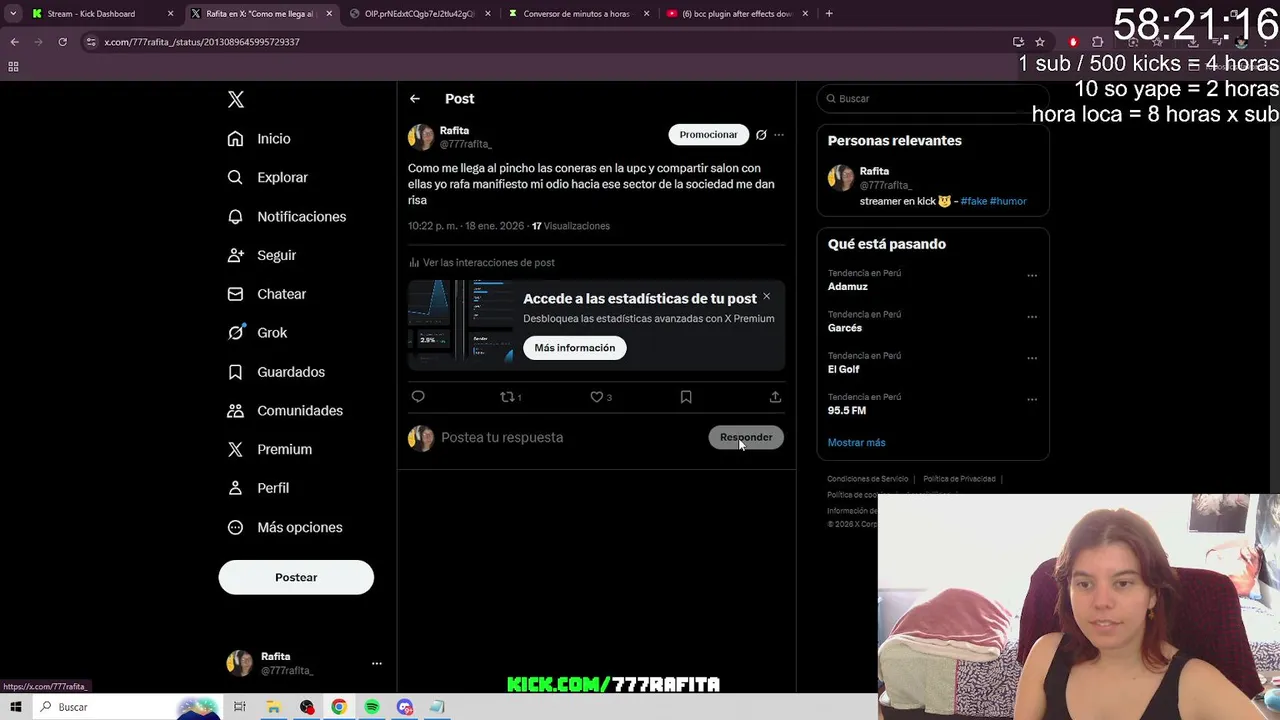Open options for the Garcés trend
Viewport: 1280px width, 720px height.
(x=1032, y=317)
